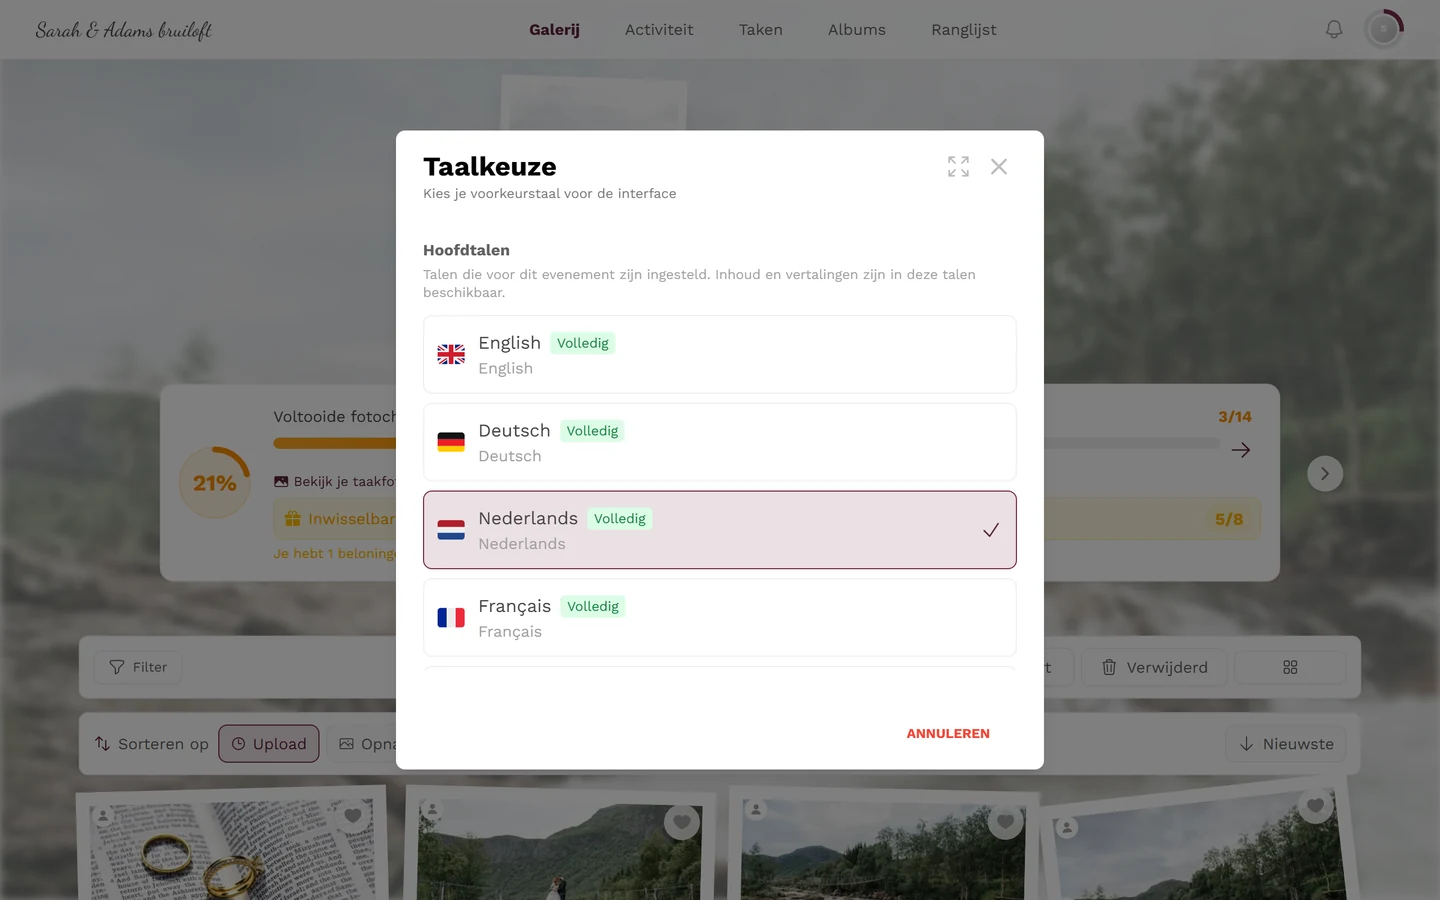This screenshot has width=1440, height=900.
Task: Open the notifications bell
Action: coord(1334,30)
